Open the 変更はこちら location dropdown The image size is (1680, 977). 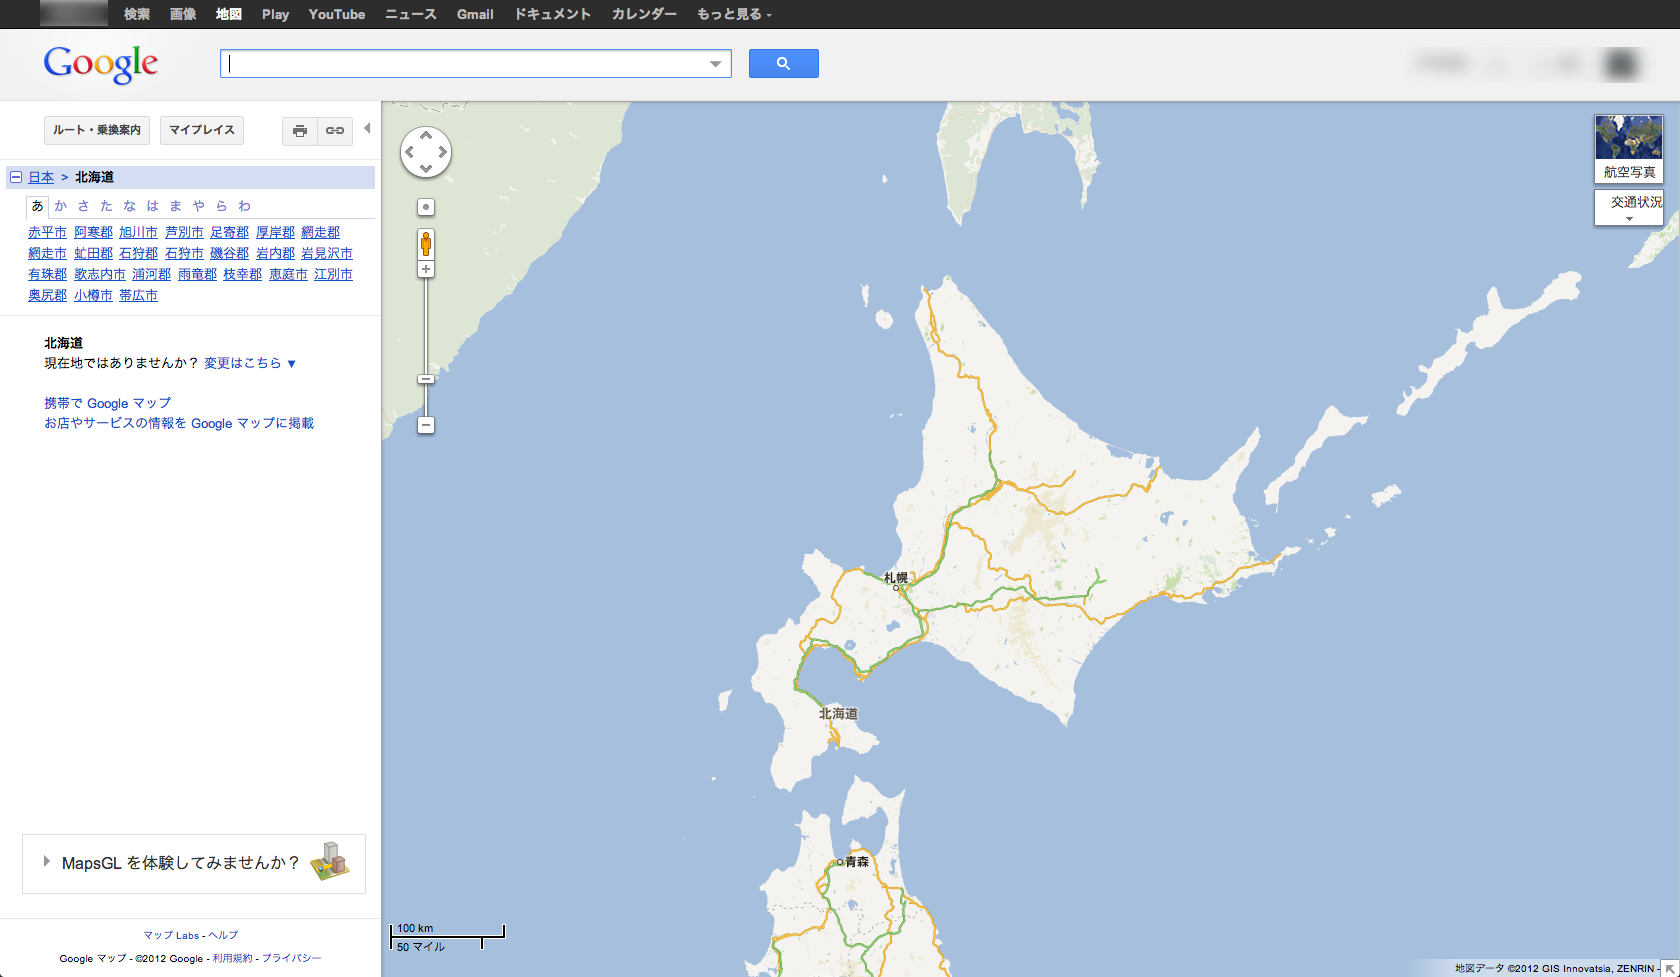click(250, 363)
